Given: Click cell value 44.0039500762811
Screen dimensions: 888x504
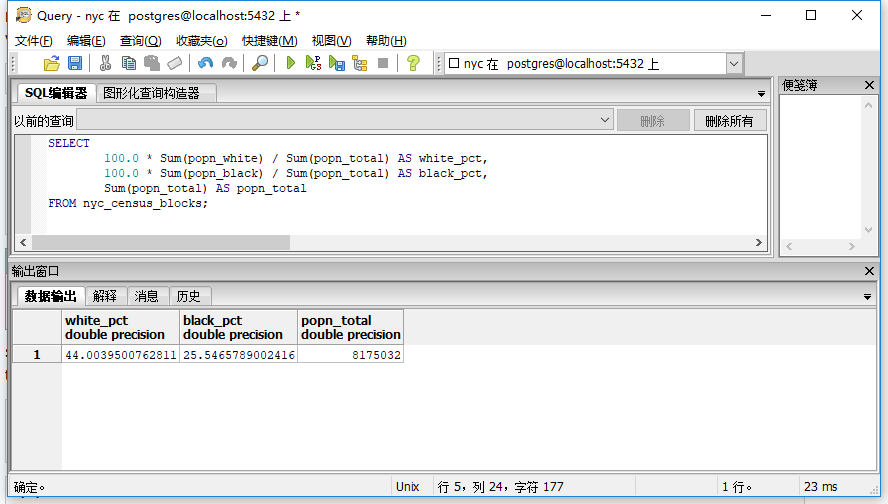Looking at the screenshot, I should tap(121, 355).
